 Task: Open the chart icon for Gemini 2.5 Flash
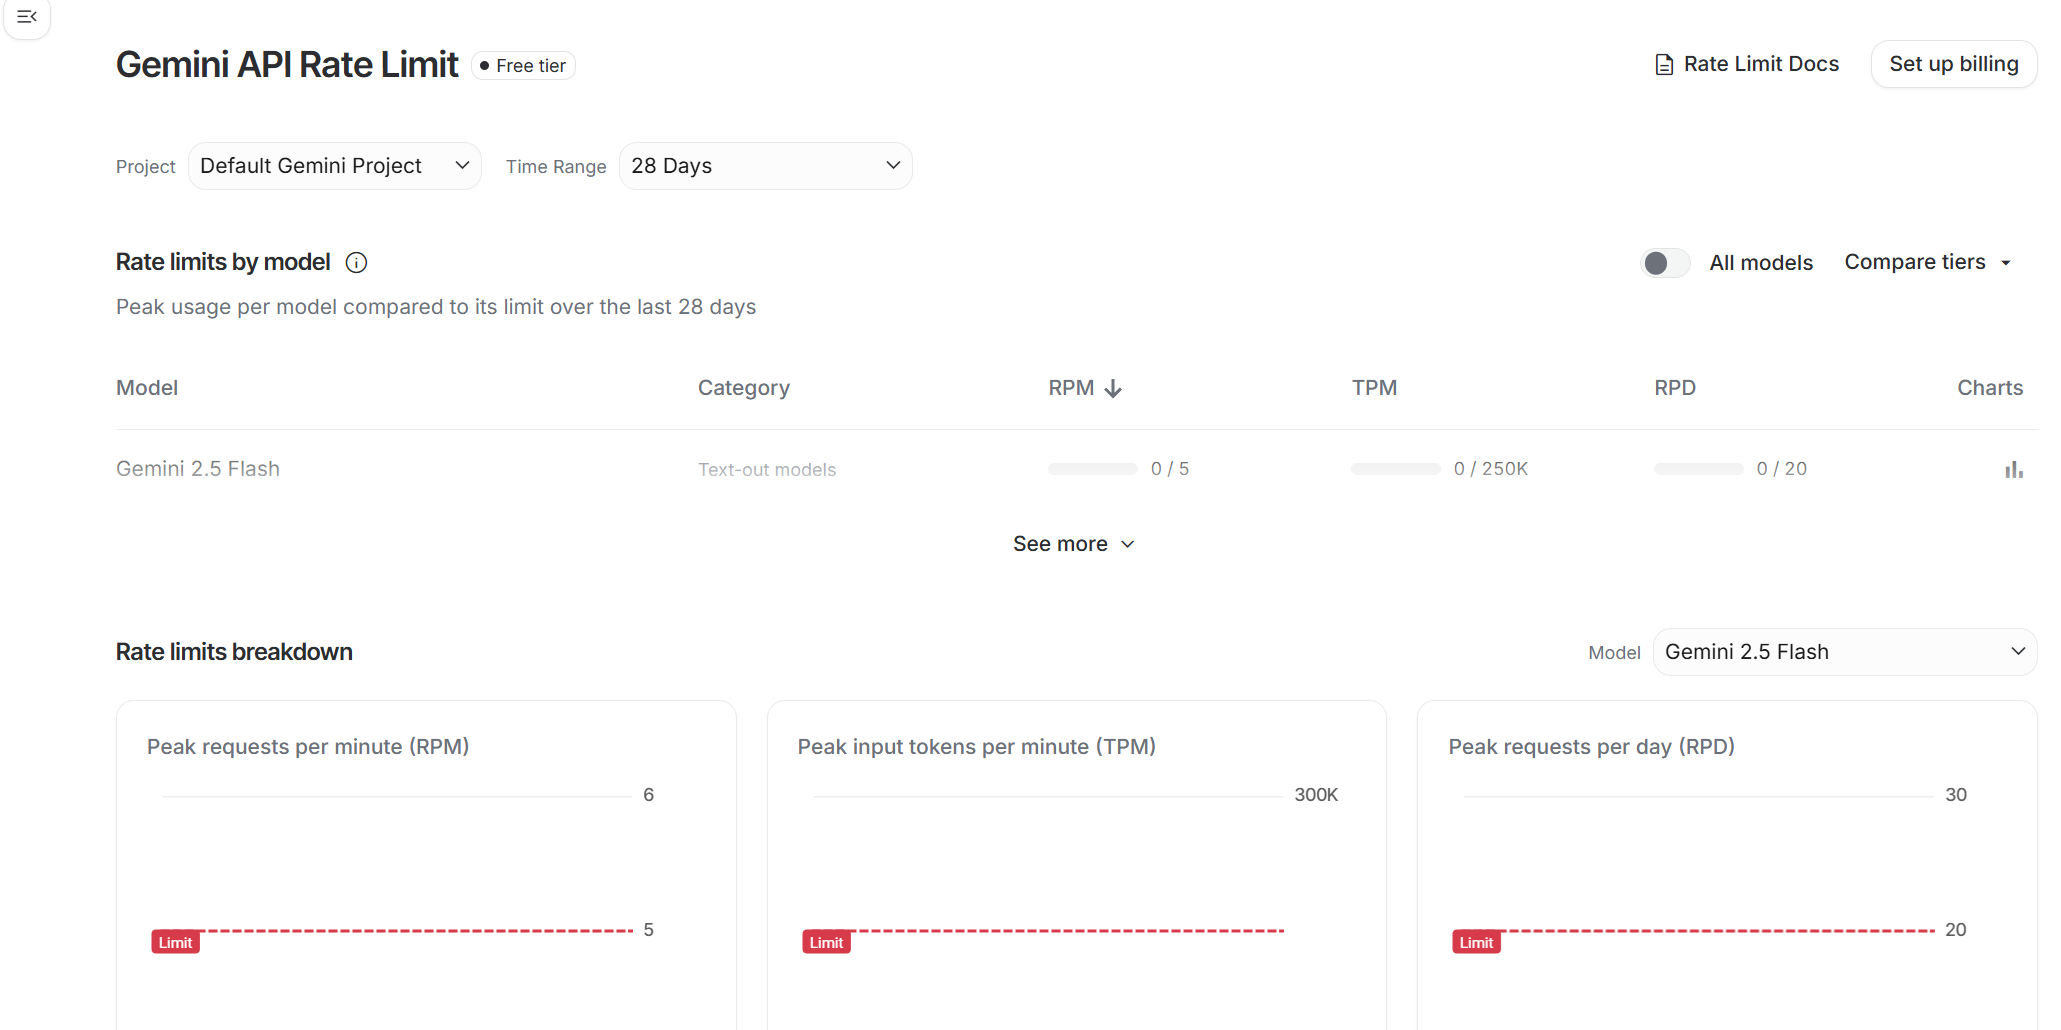coord(2013,470)
